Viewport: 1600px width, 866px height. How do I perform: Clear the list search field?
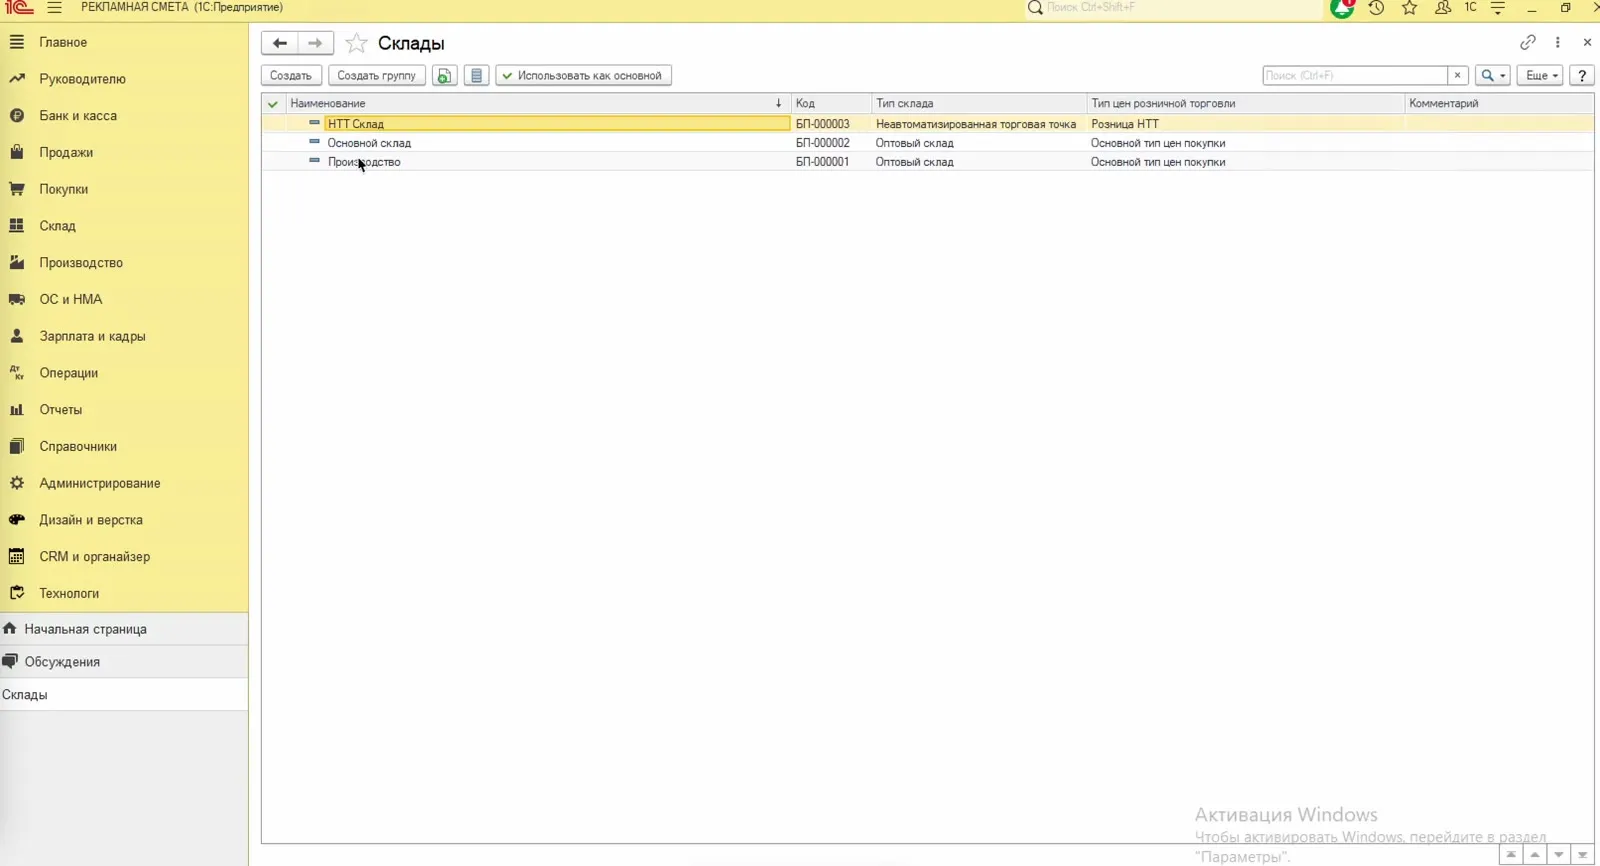tap(1457, 75)
